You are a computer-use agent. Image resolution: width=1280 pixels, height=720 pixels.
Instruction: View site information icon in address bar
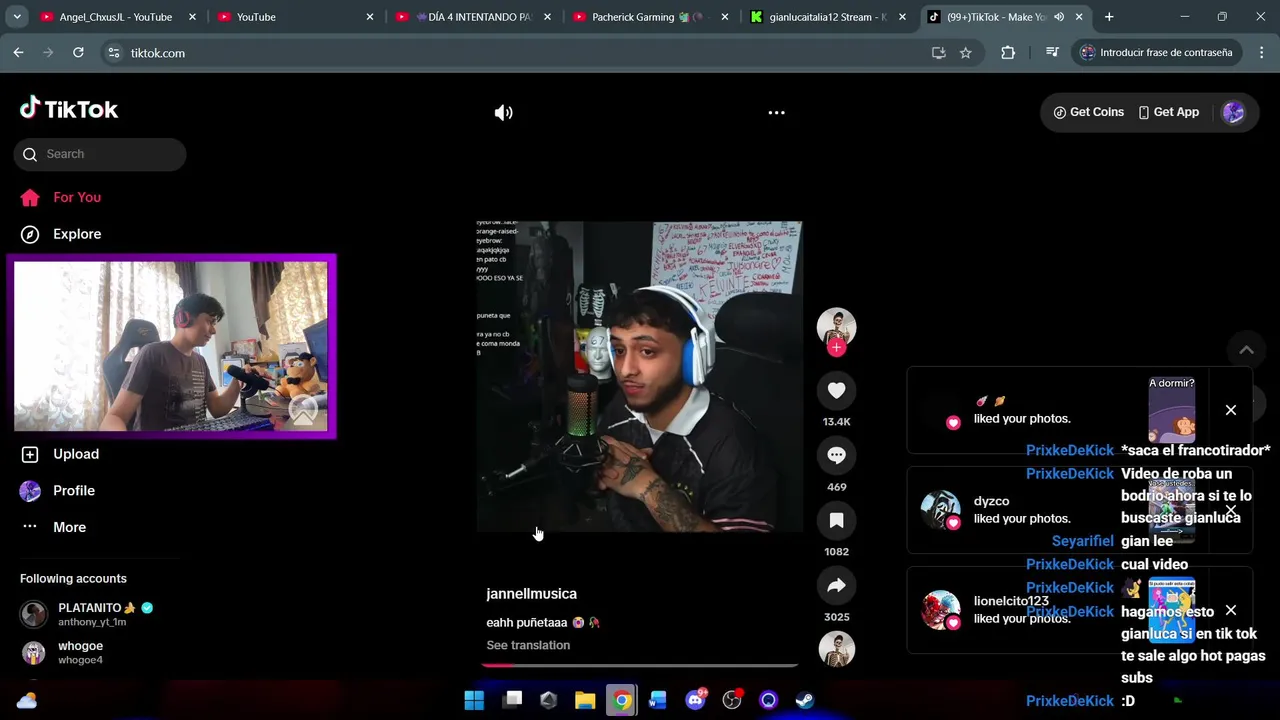[114, 53]
